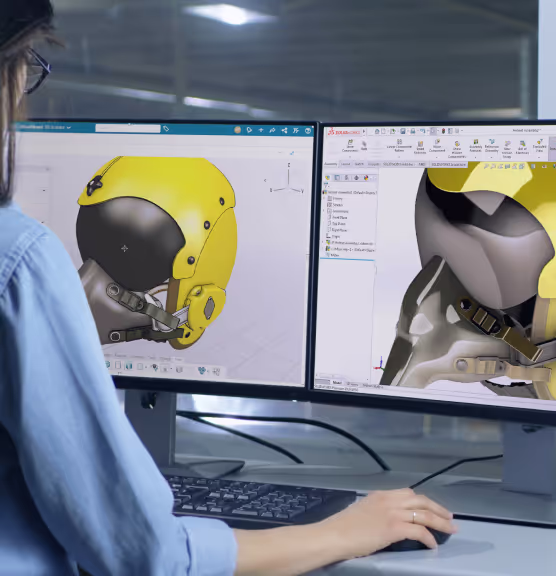The width and height of the screenshot is (556, 576).
Task: Click the network Share nodes icon, left top bar
Action: (284, 130)
